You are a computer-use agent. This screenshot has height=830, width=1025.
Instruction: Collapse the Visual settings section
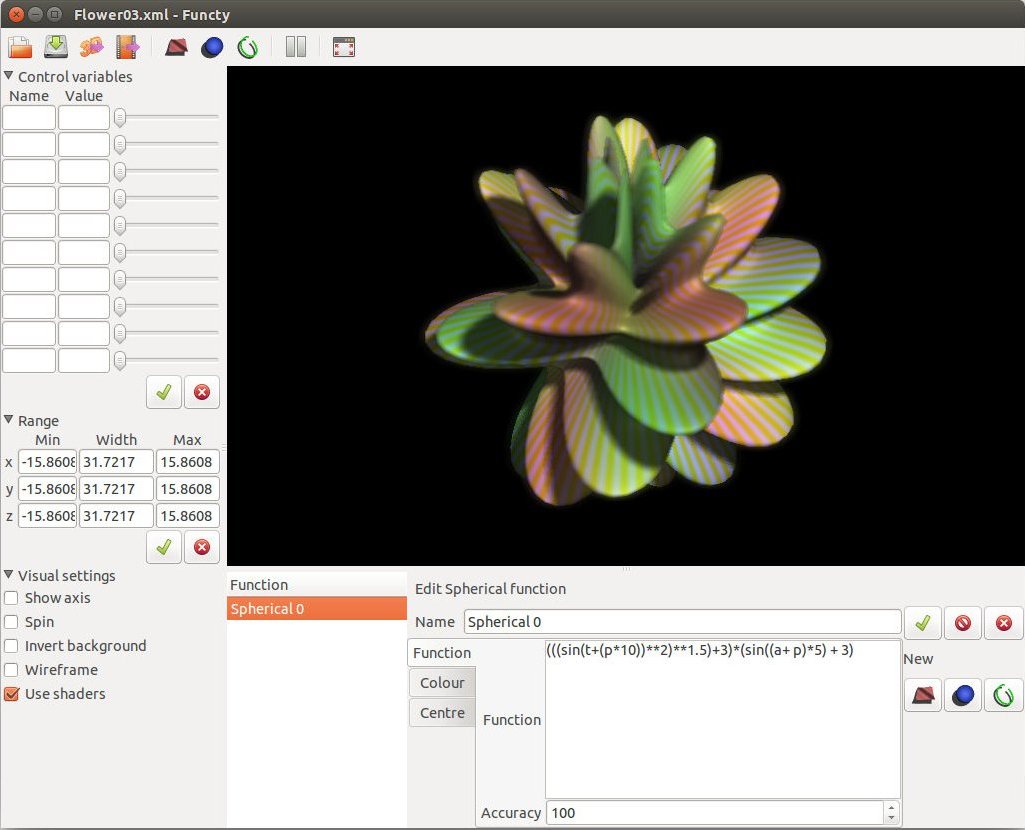[x=8, y=574]
